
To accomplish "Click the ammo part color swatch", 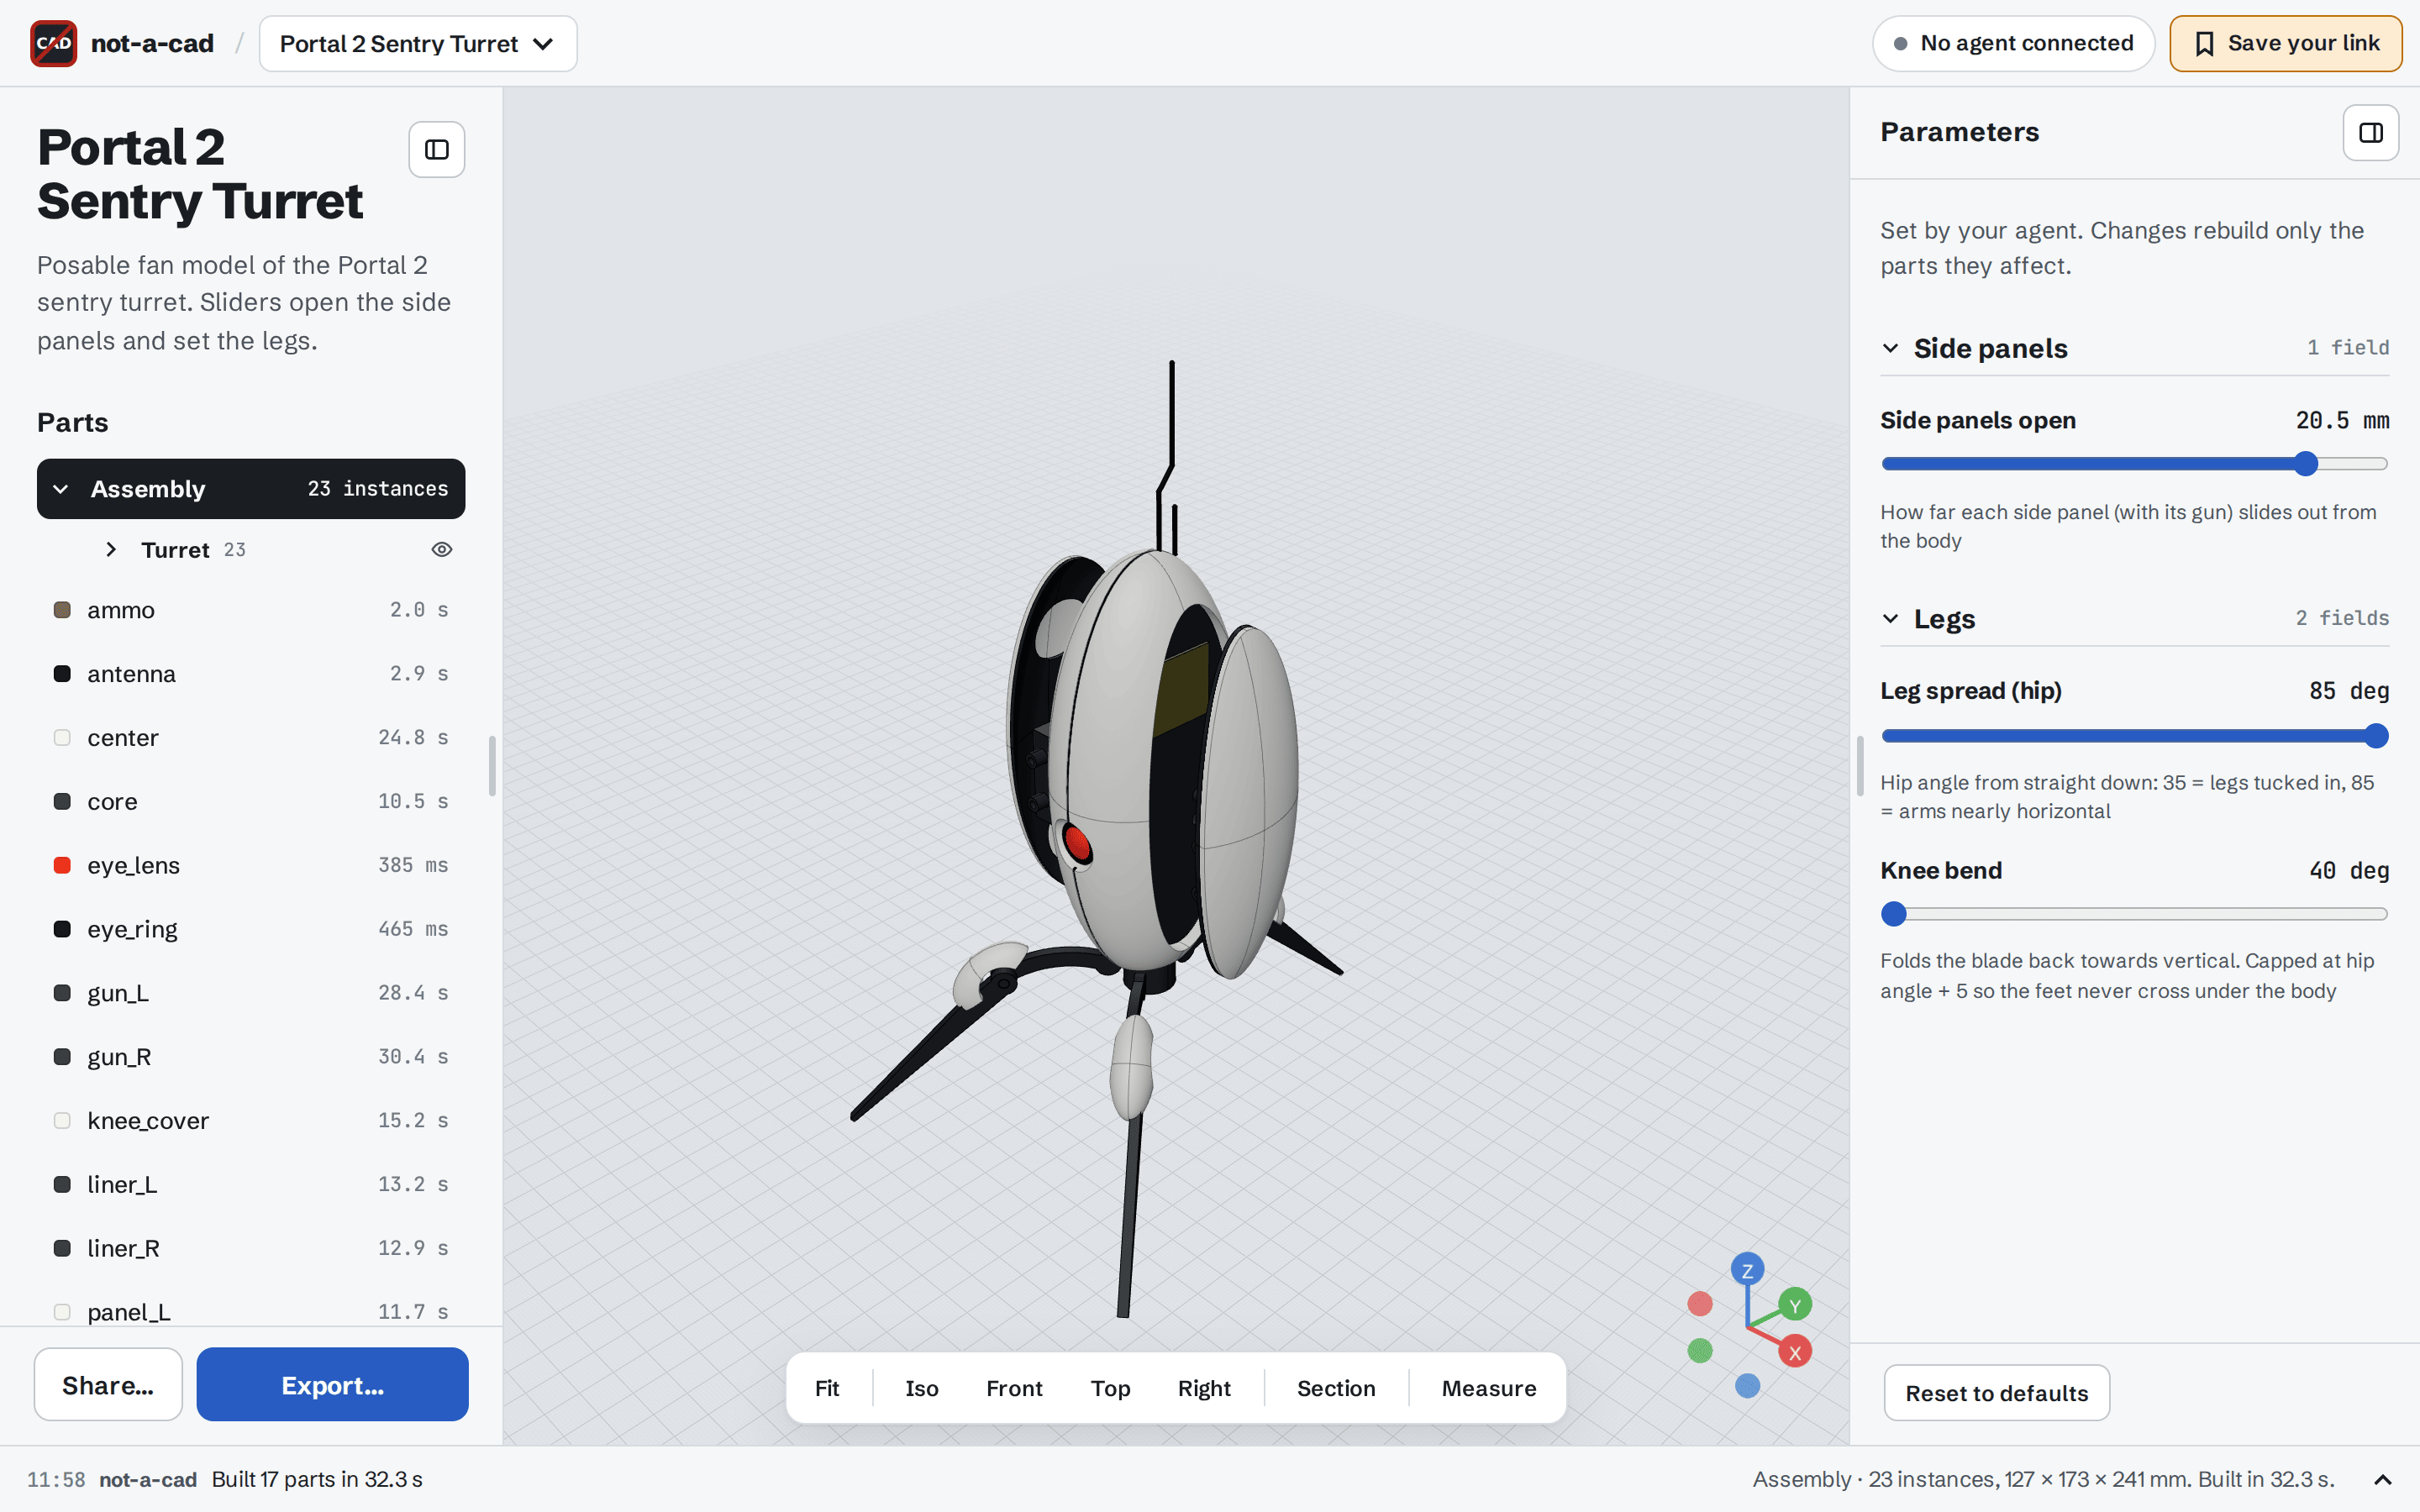I will (62, 610).
